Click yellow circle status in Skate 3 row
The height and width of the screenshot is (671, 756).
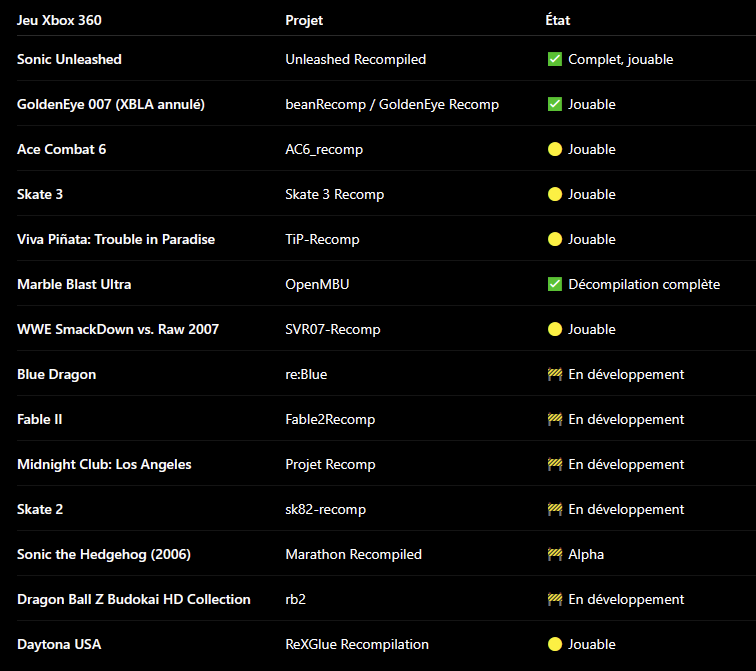555,194
